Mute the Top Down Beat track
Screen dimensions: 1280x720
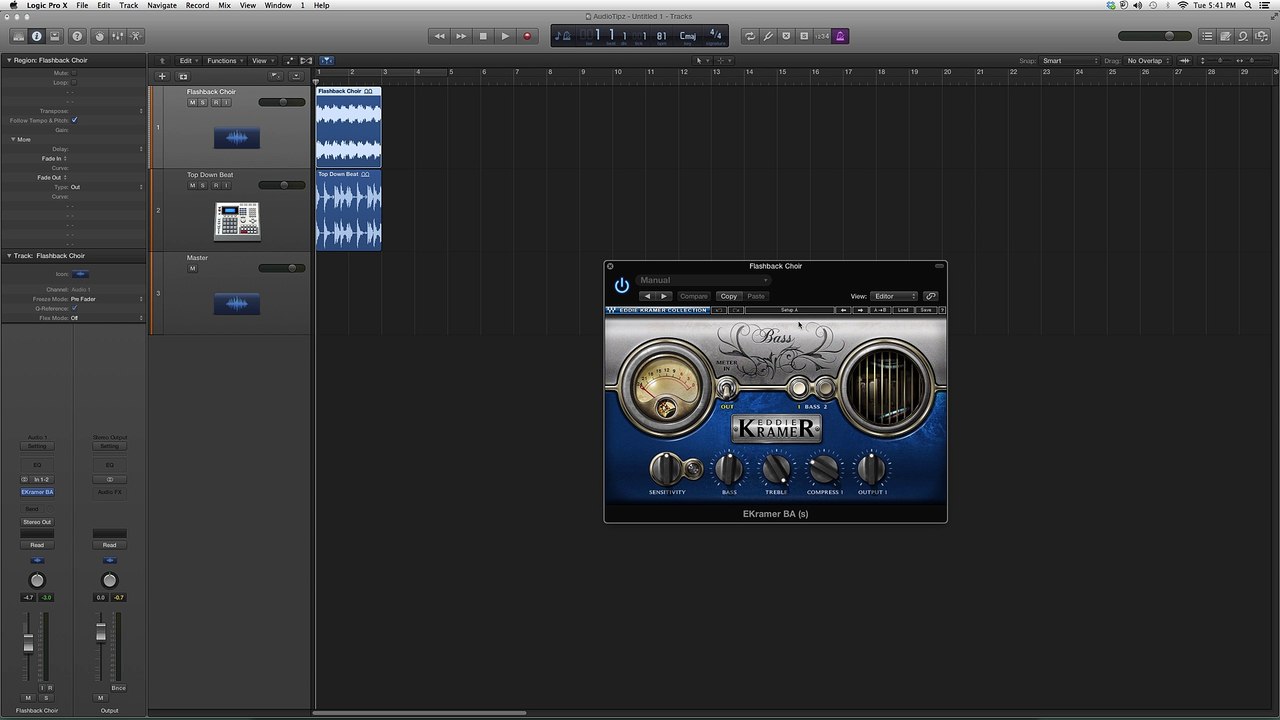click(x=192, y=185)
